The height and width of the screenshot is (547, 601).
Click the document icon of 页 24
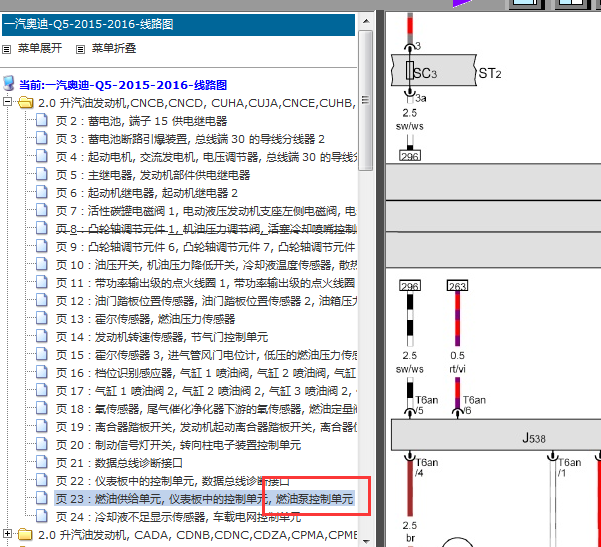coord(41,516)
